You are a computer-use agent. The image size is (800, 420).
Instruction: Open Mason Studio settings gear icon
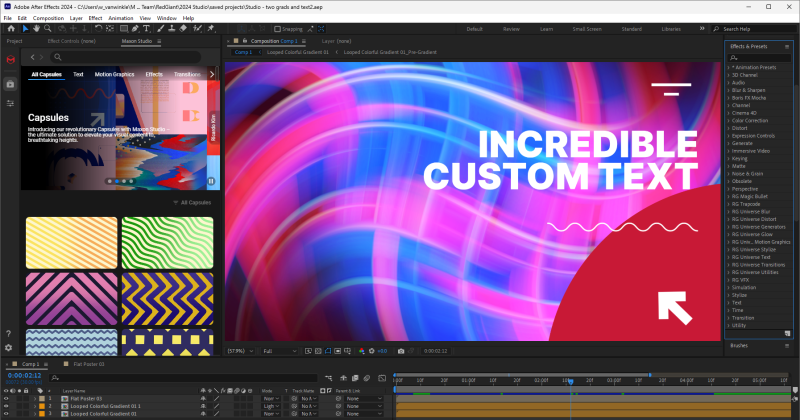pyautogui.click(x=9, y=347)
